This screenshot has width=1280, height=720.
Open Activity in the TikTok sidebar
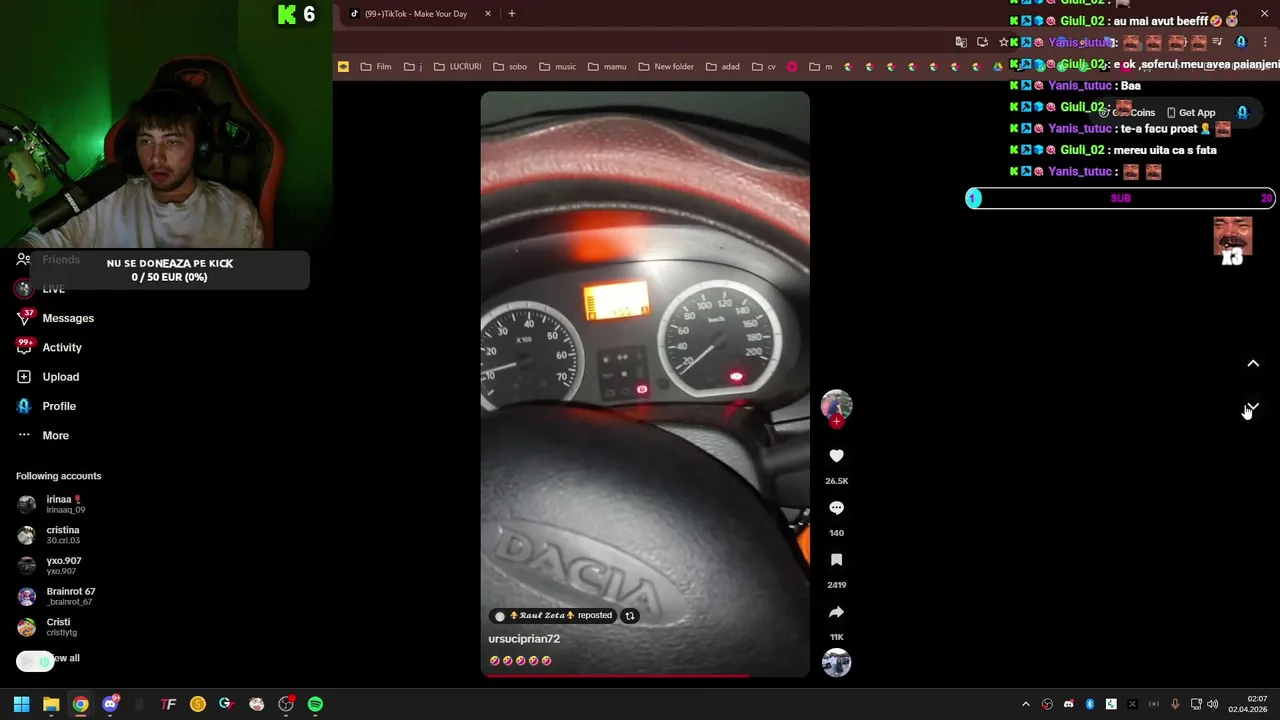(x=62, y=347)
